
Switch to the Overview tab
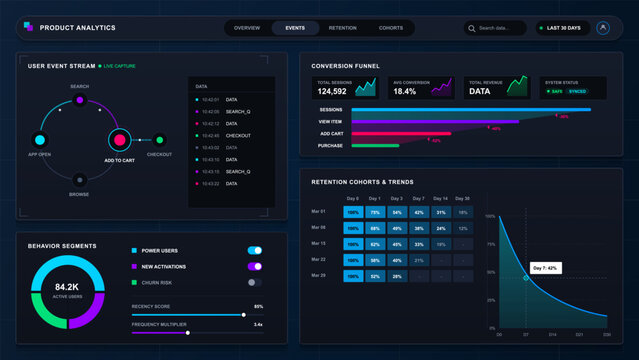[x=247, y=28]
